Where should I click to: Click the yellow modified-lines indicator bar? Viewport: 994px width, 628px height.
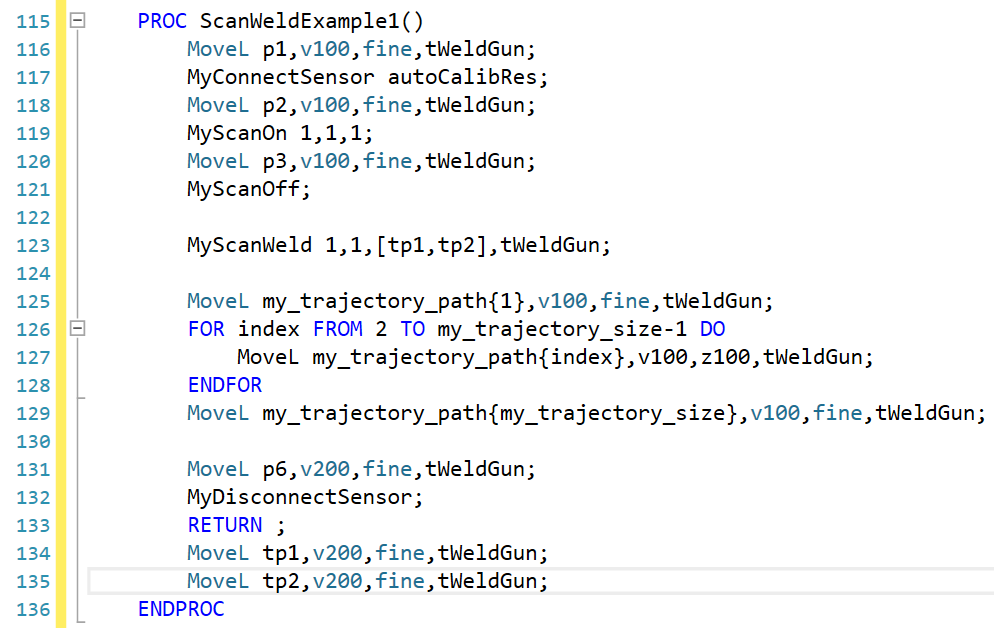(x=62, y=300)
